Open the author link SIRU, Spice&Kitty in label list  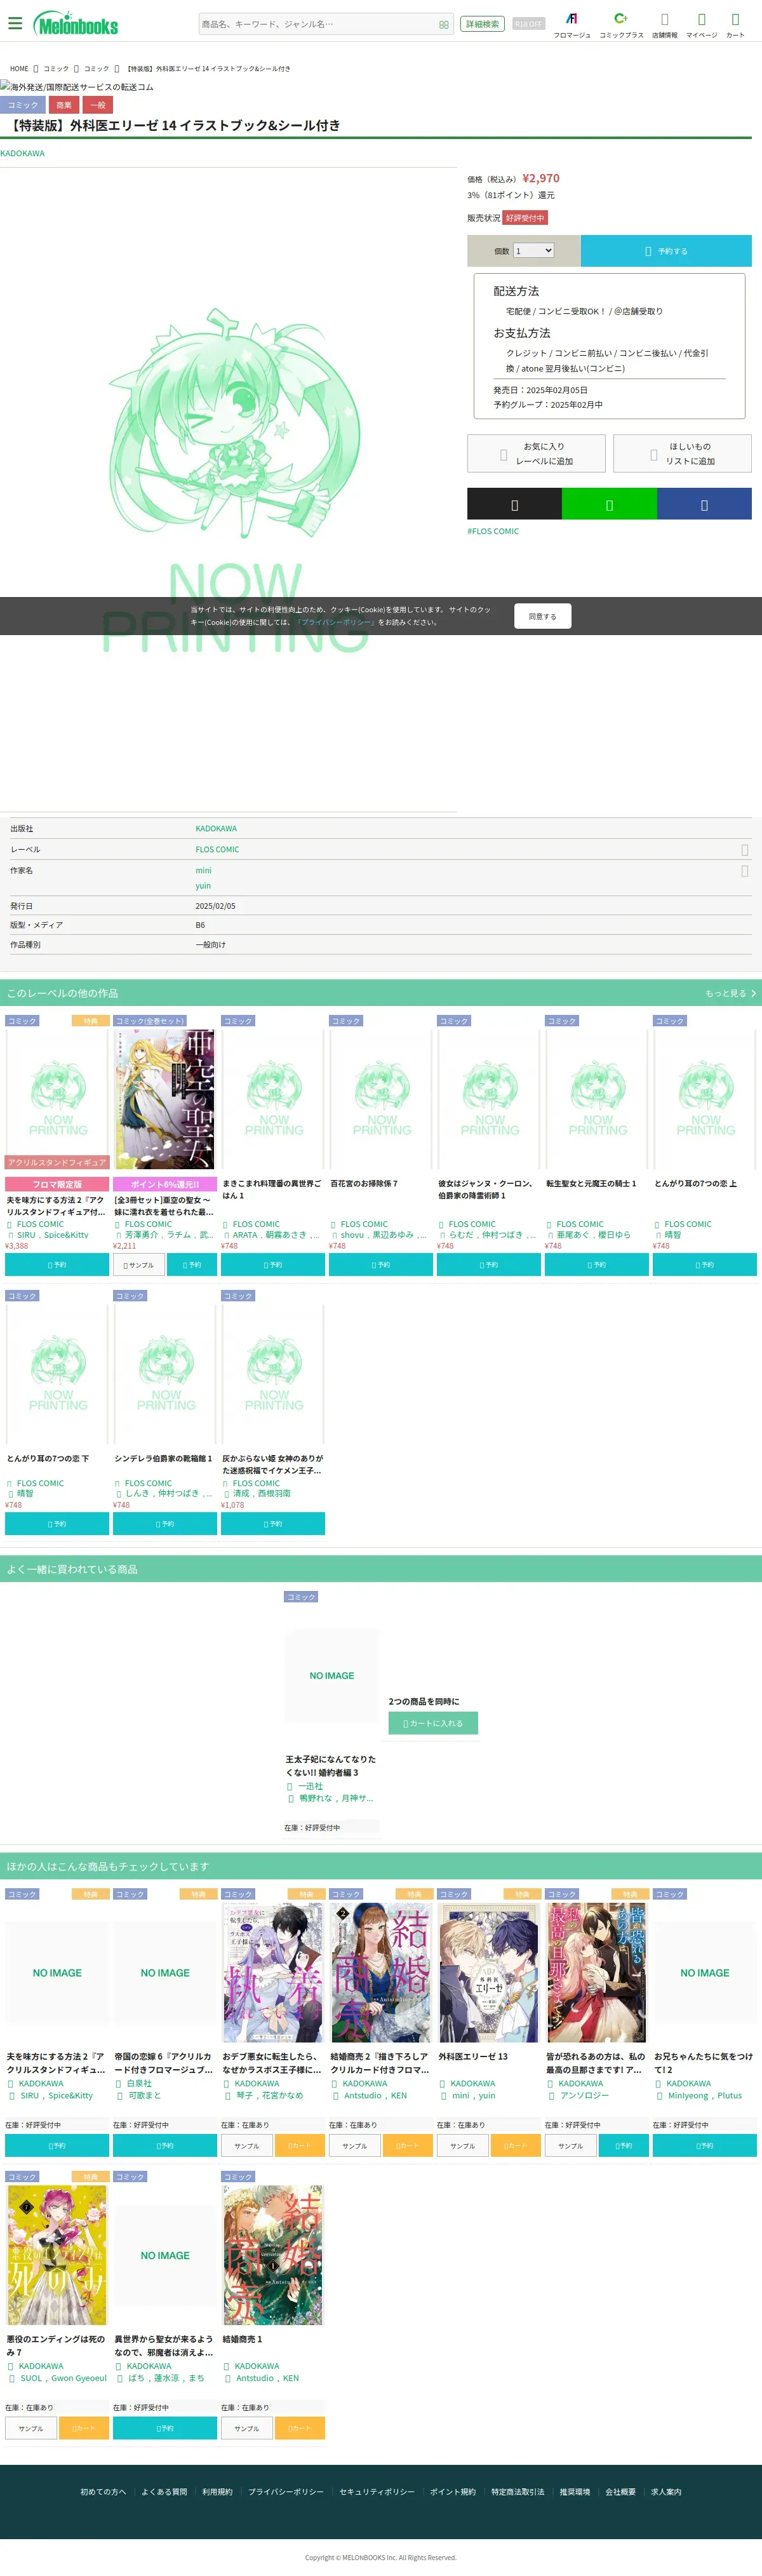click(52, 1235)
